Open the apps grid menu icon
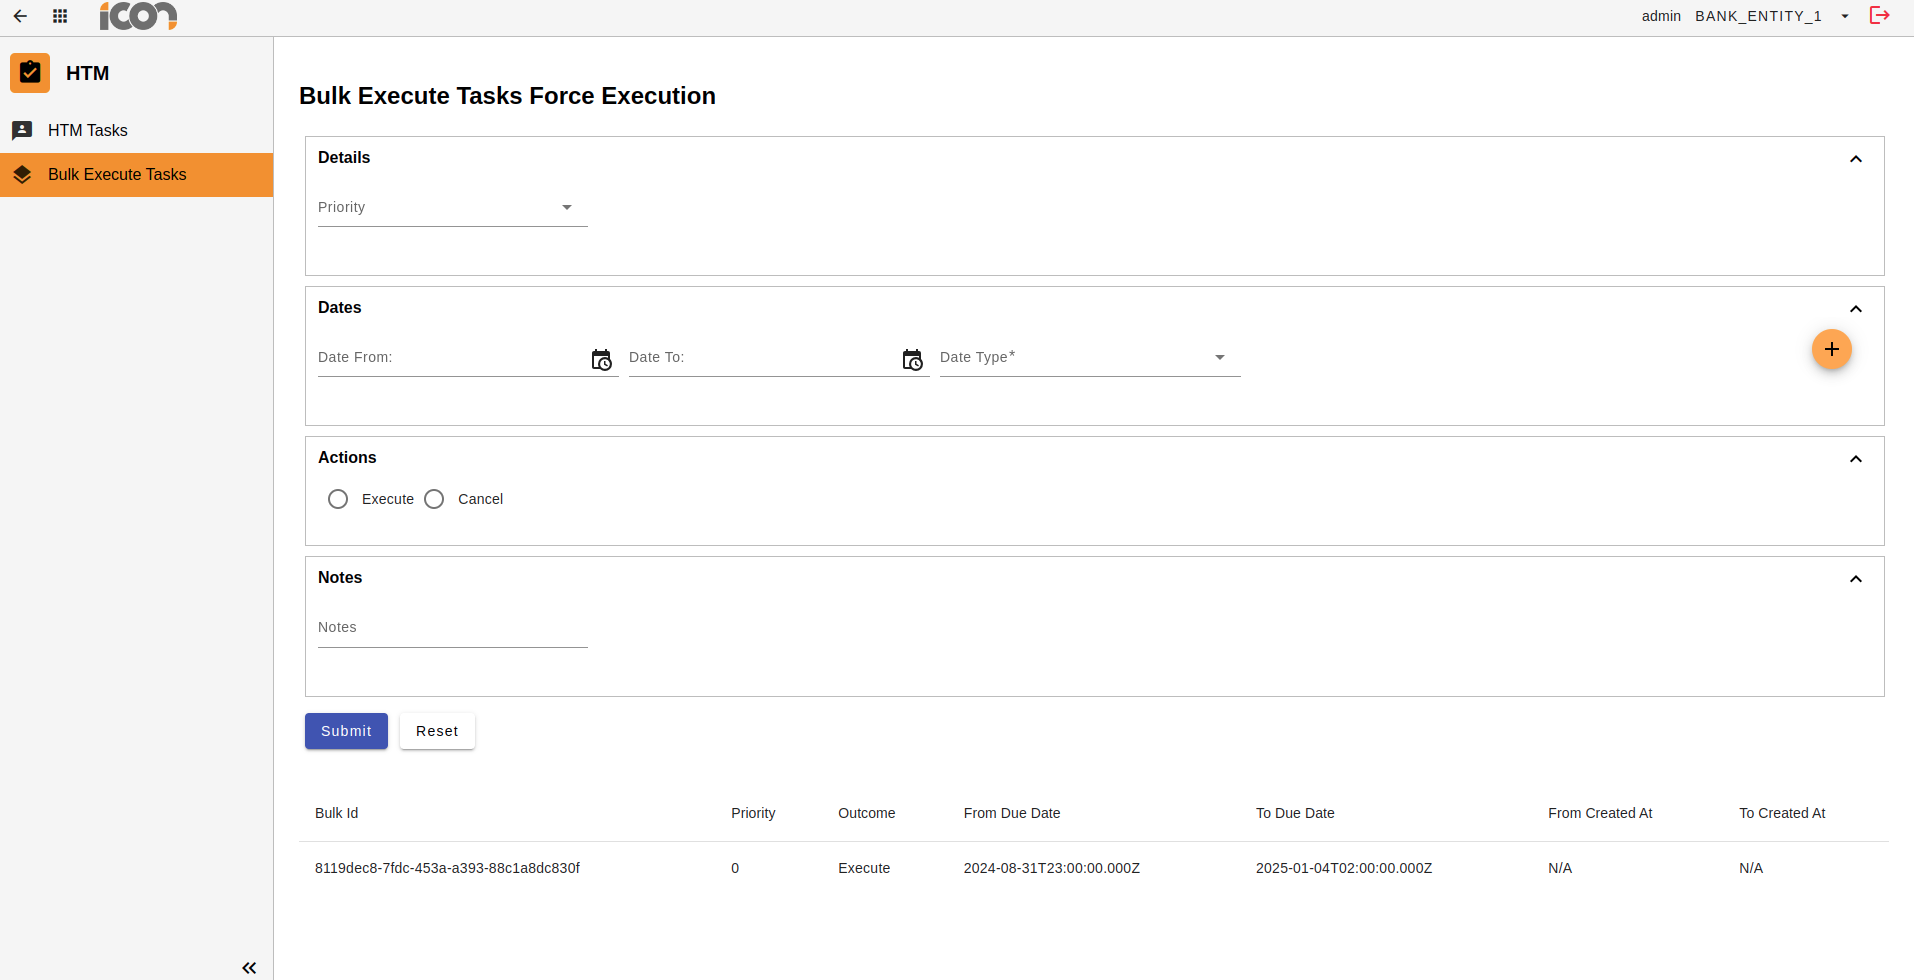 point(60,16)
